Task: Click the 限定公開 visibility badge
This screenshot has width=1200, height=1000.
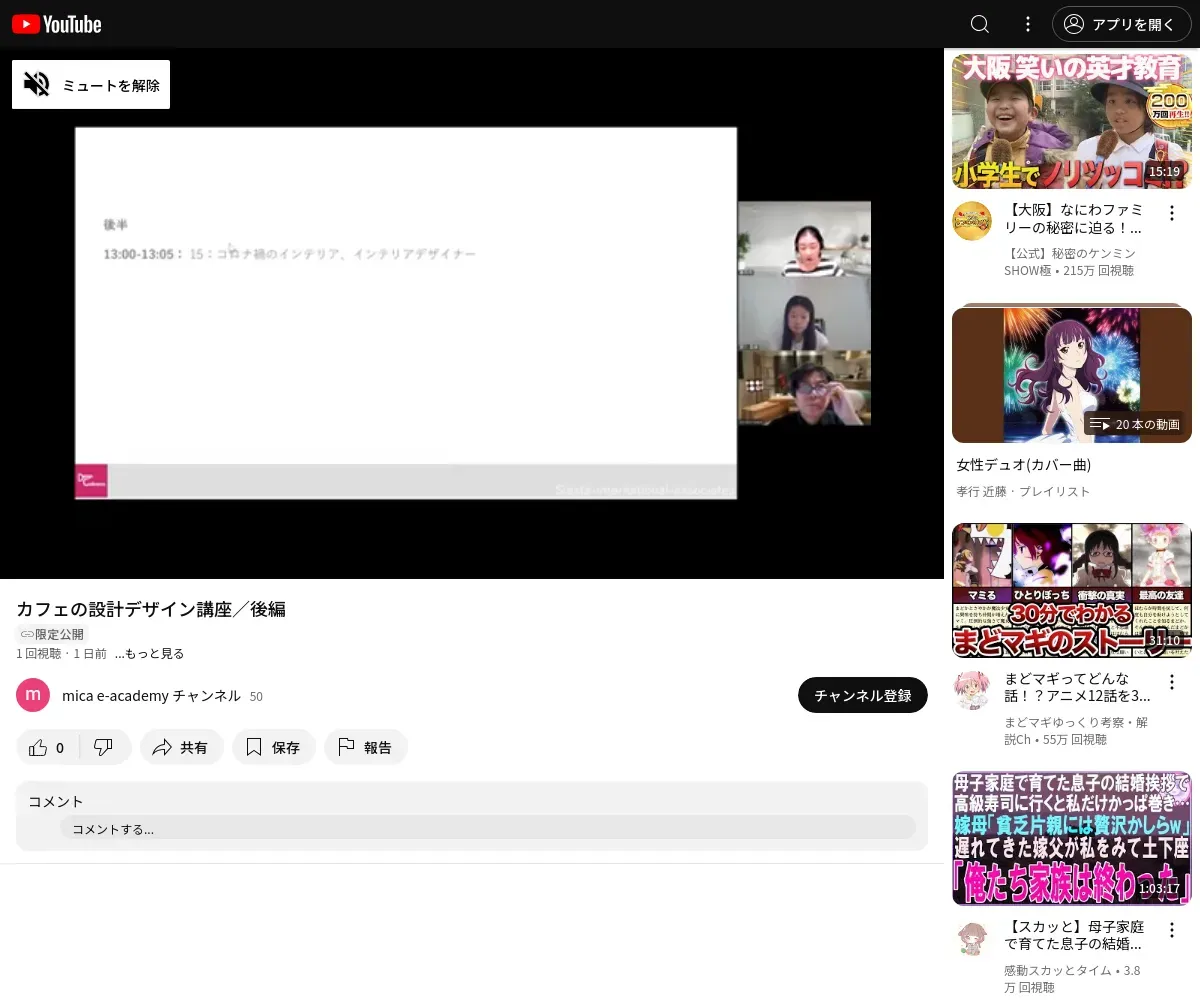Action: (52, 634)
